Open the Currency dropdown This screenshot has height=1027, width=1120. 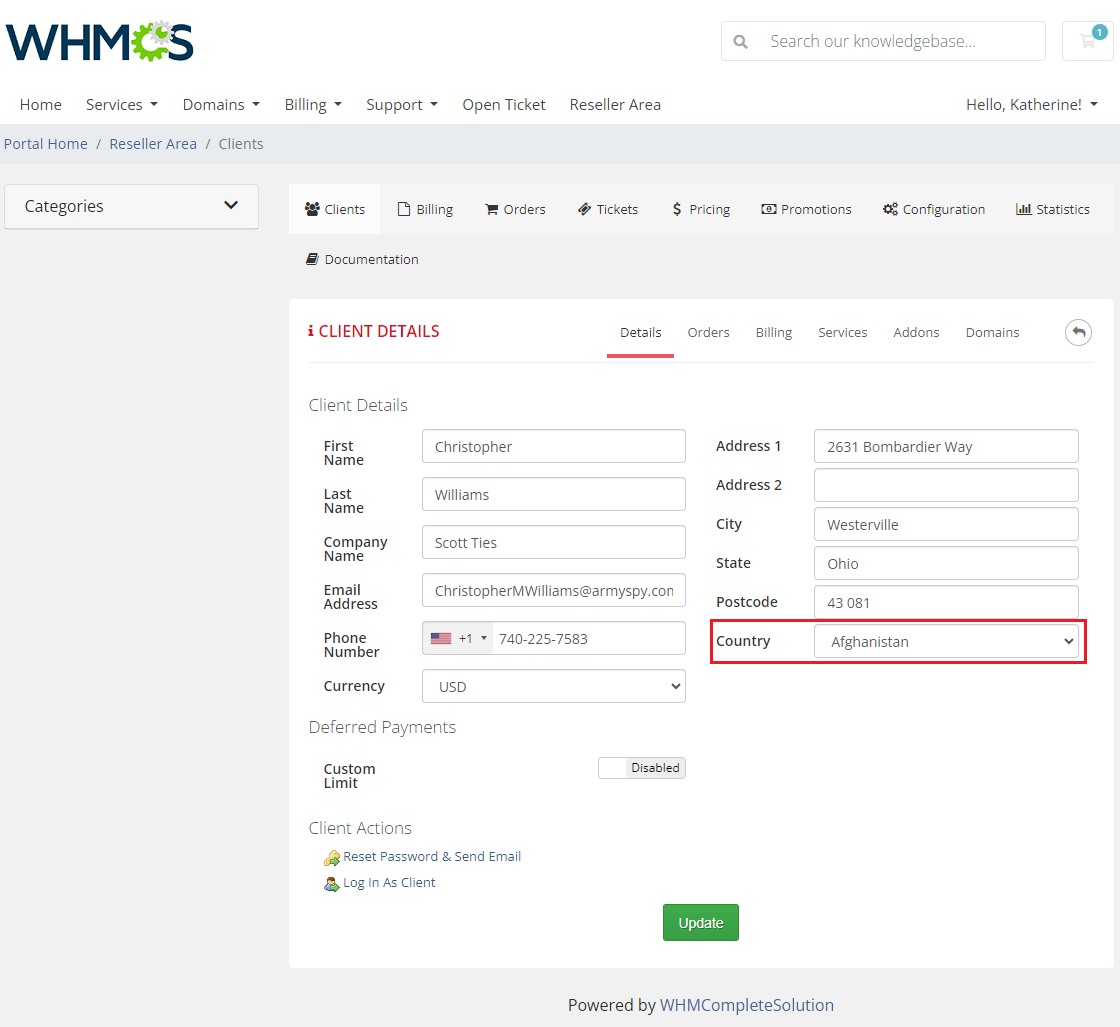click(x=554, y=686)
